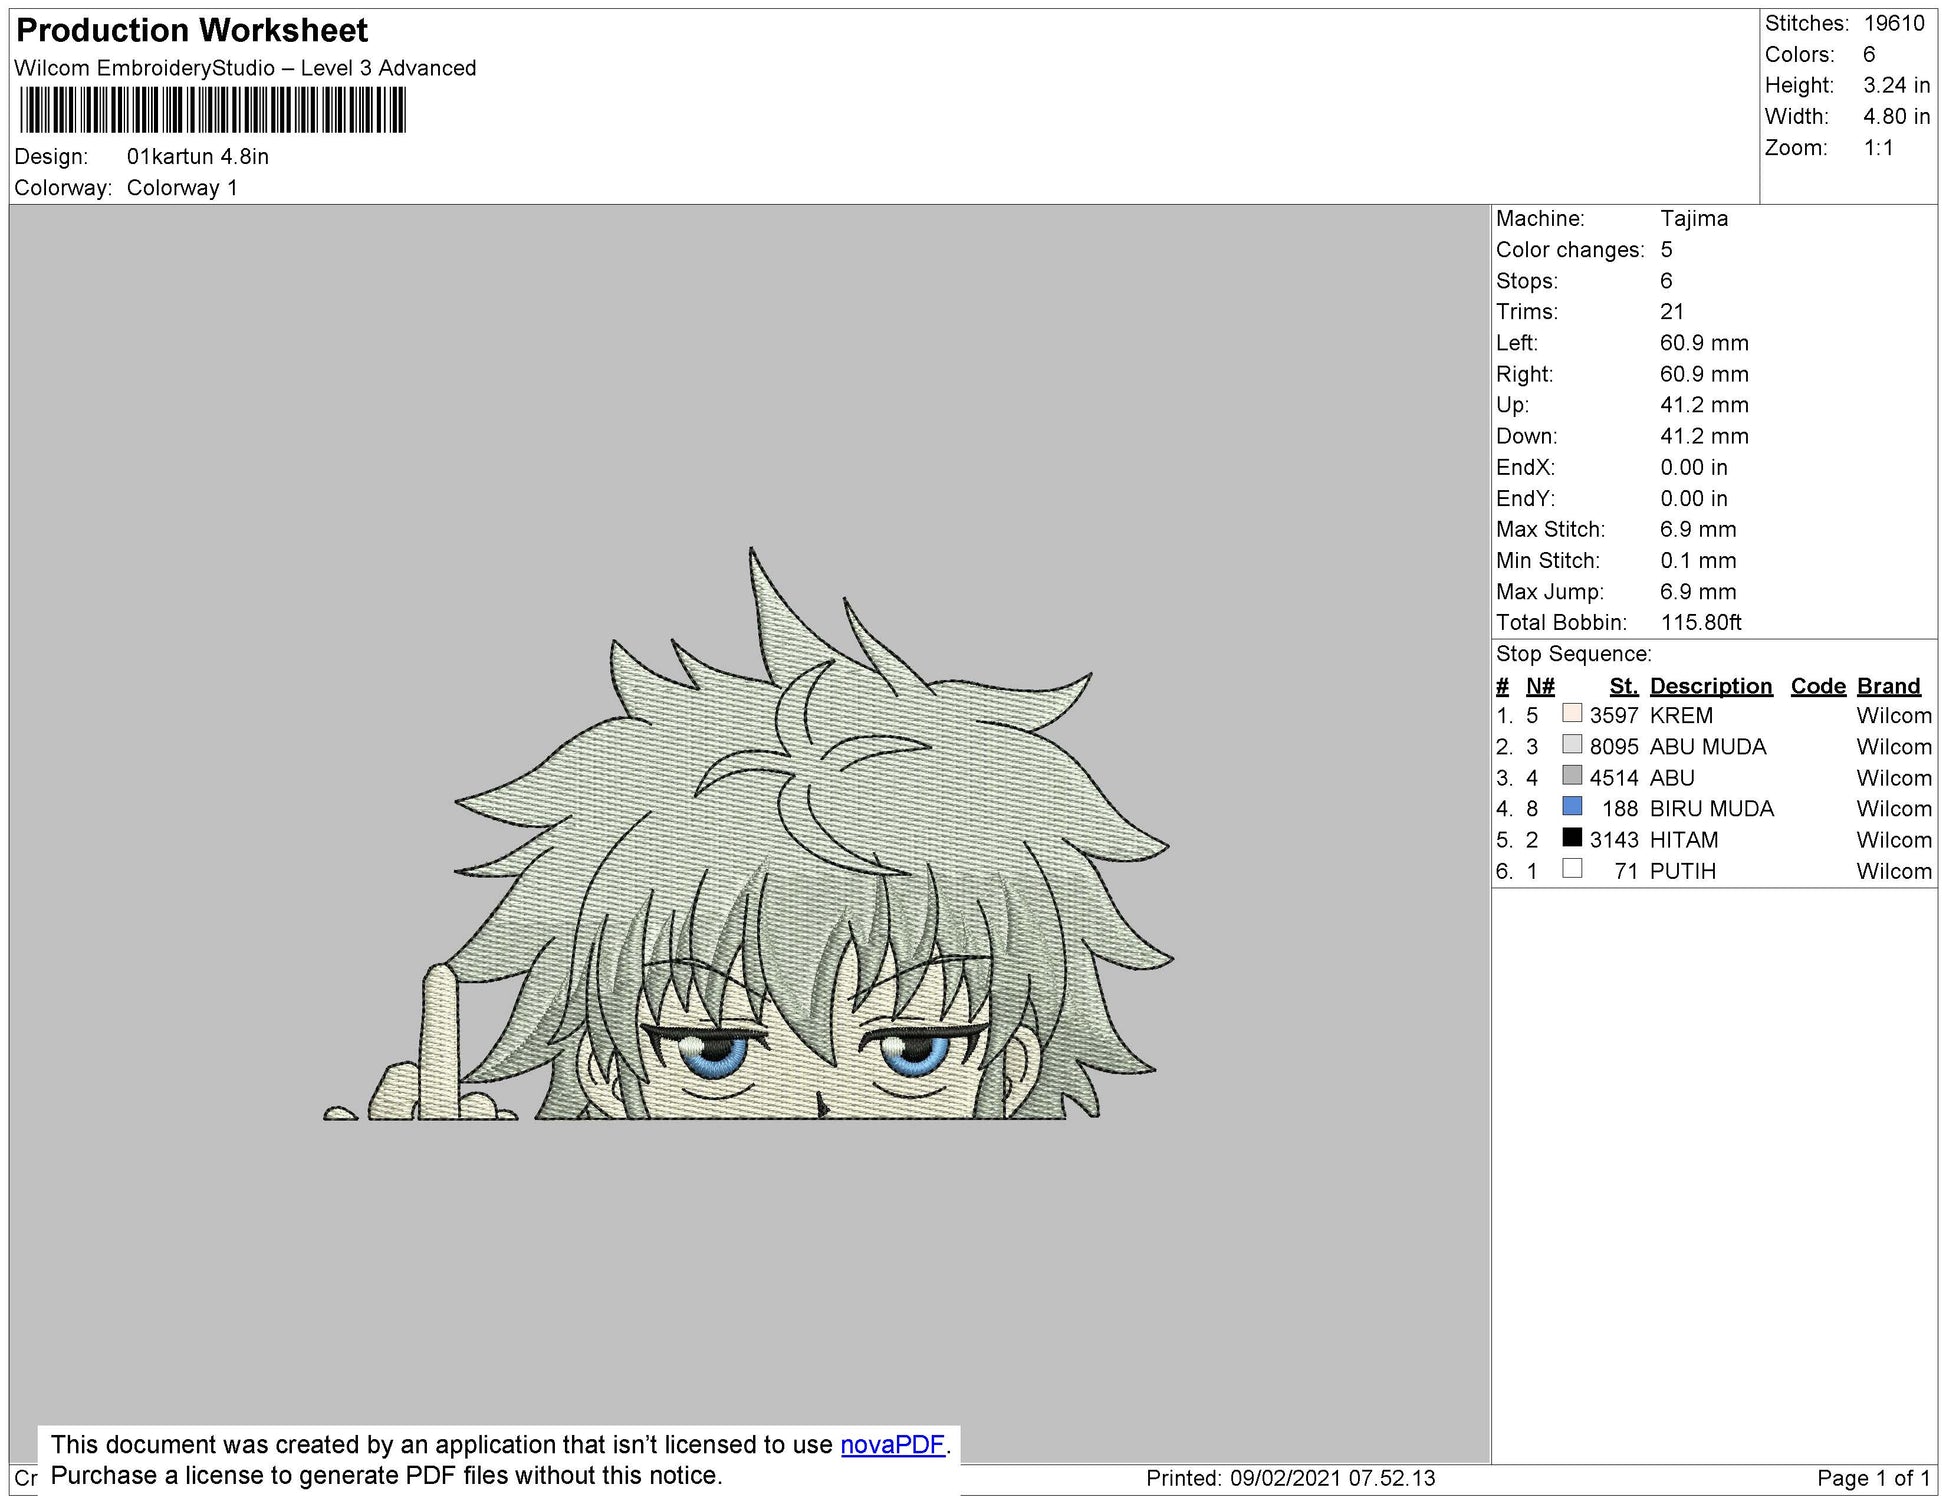This screenshot has width=1946, height=1504.
Task: Click the Total Bobbin value 115.80ft
Action: 1701,623
